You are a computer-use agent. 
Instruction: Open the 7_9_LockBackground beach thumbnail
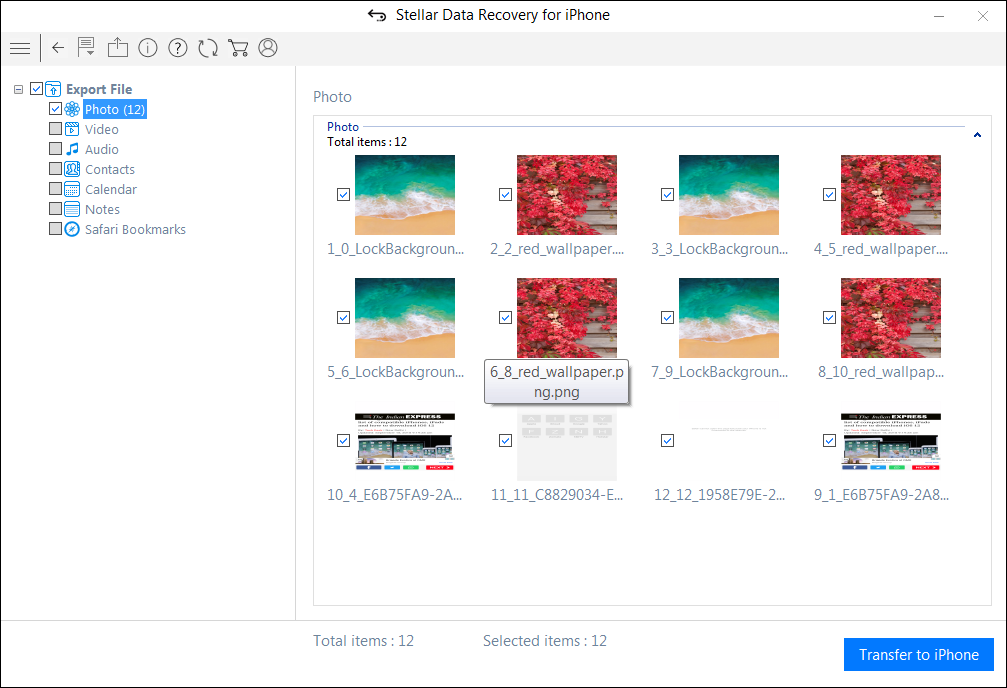728,317
